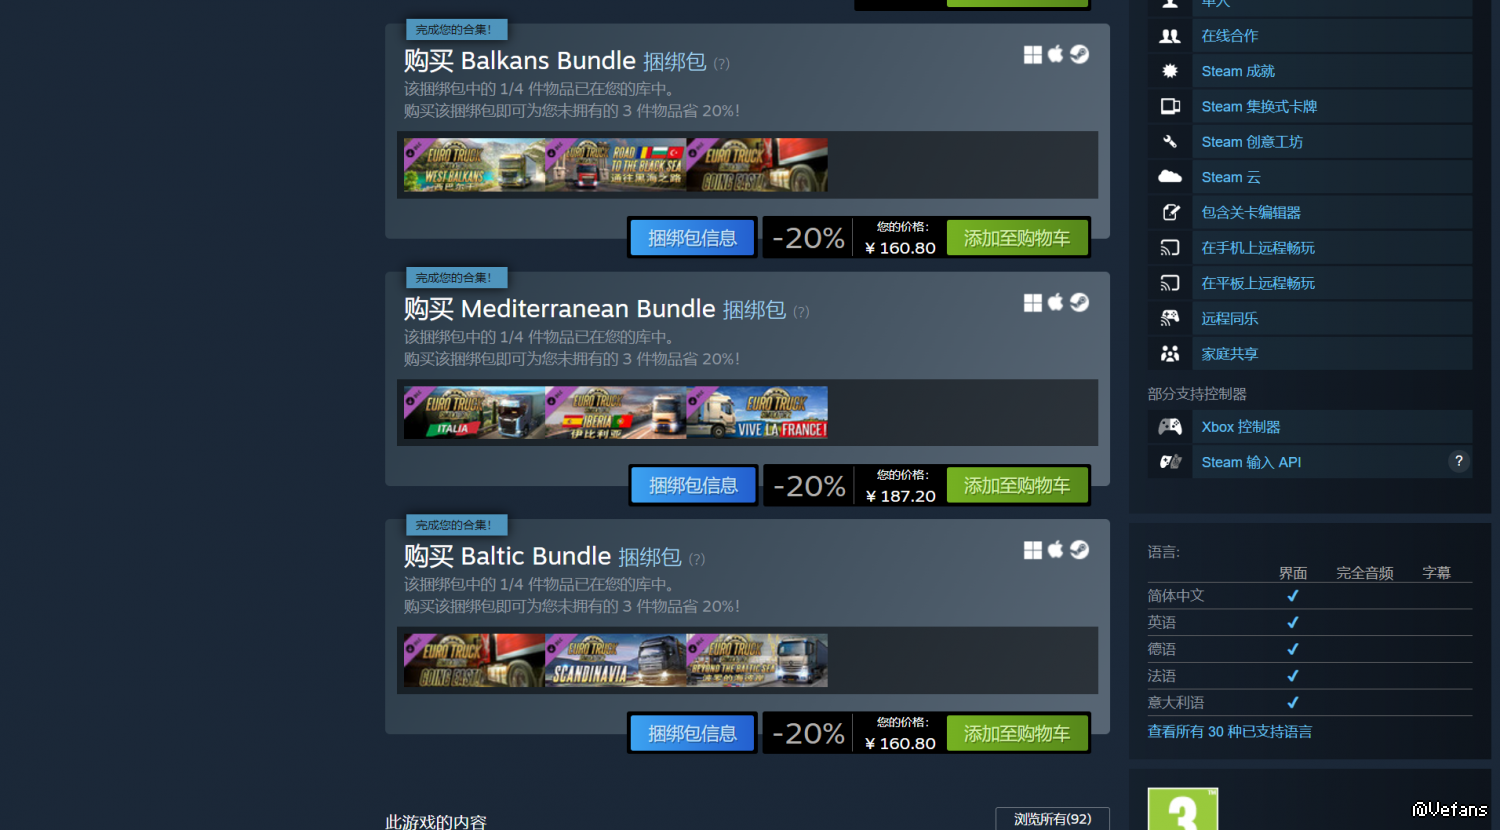Open help tooltip next to Balkans Bundle title
The image size is (1500, 830).
[721, 64]
